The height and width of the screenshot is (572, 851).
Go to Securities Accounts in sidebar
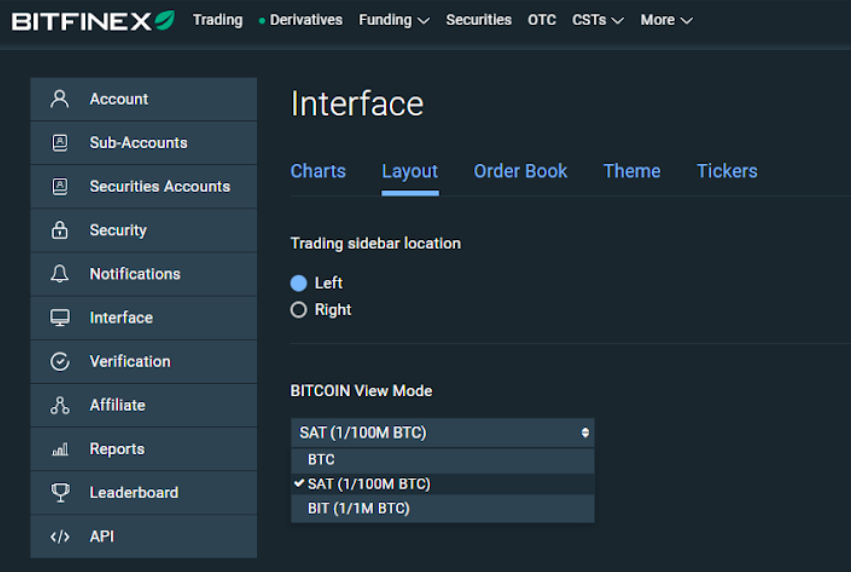[x=144, y=186]
